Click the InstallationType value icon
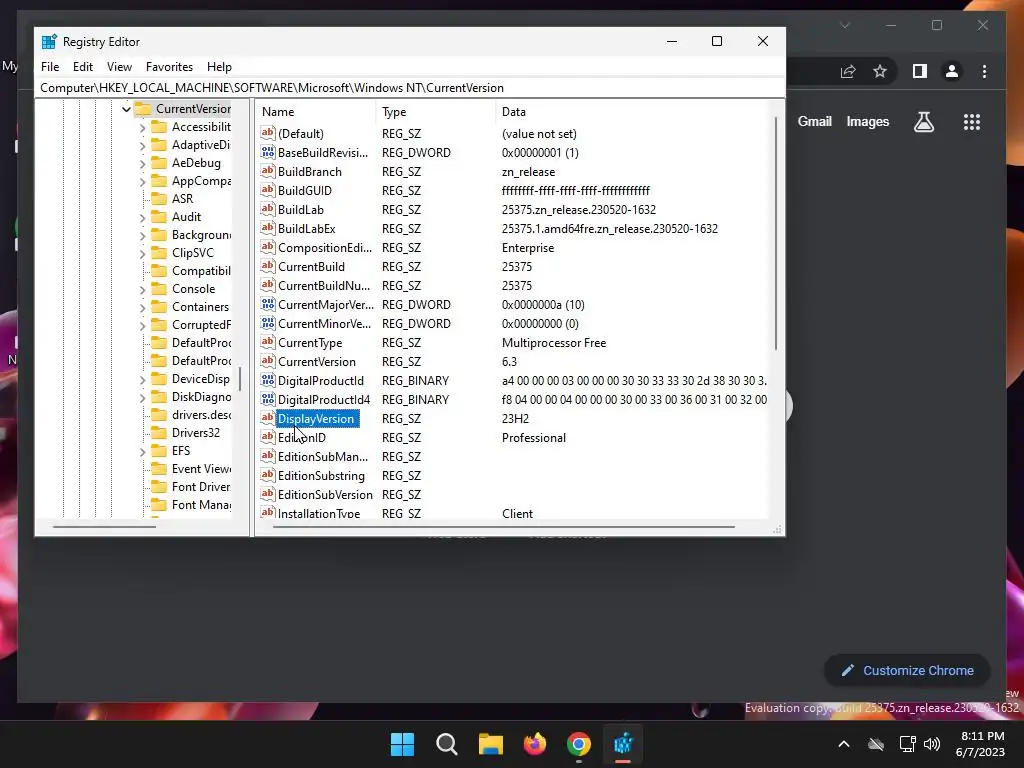Viewport: 1024px width, 768px height. (268, 513)
